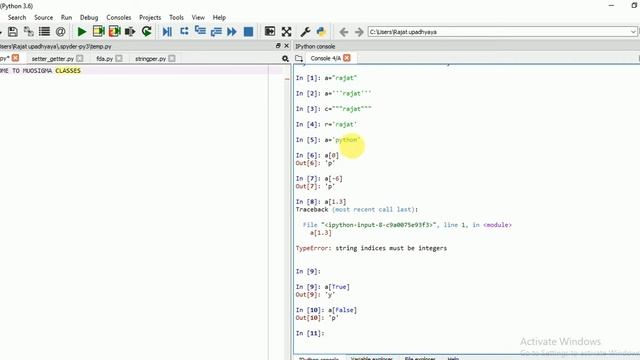Screen dimensions: 640x360
Task: Select the Console 4/A tab
Action: 325,58
